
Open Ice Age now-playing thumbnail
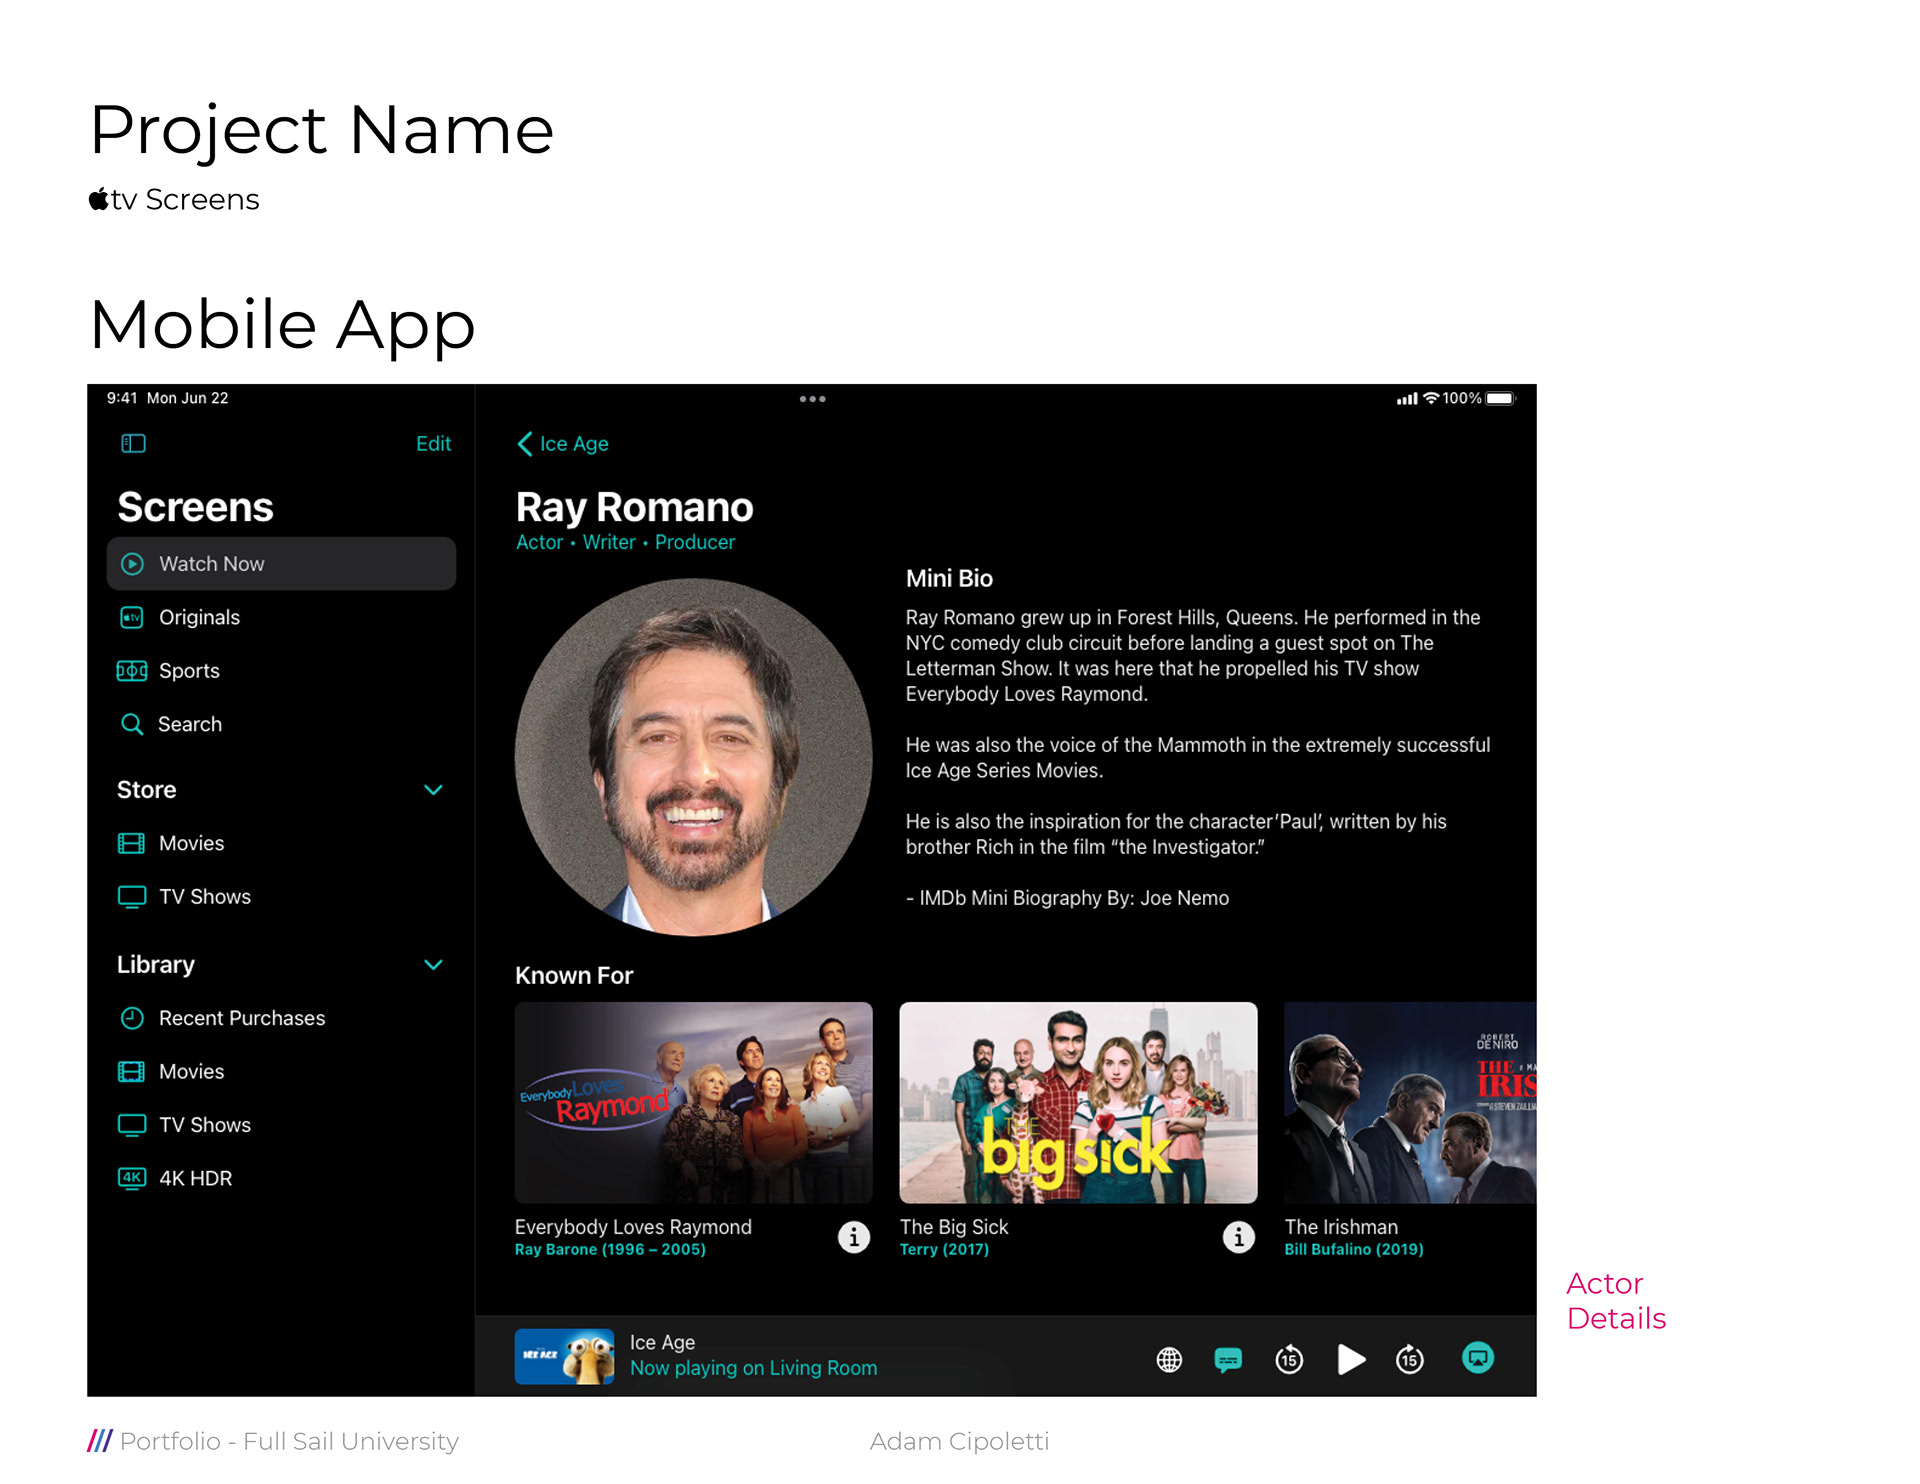click(x=564, y=1356)
